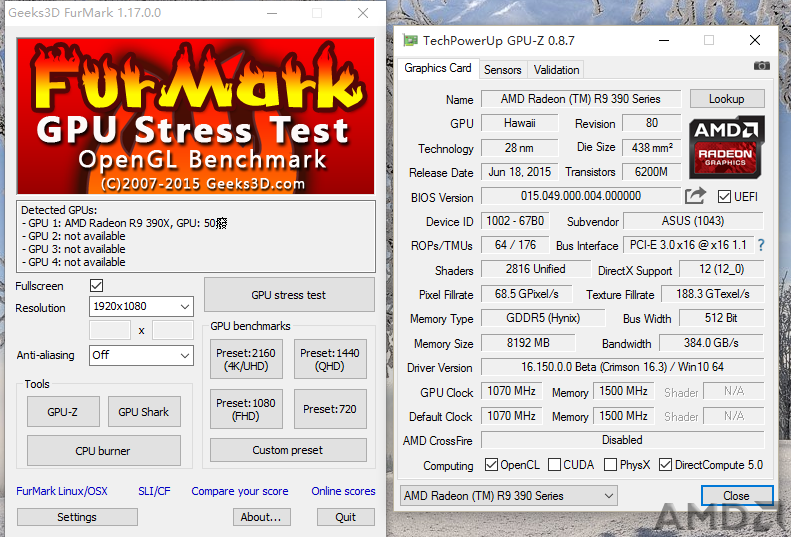Click the Subvendor value ASUS (1043)
The height and width of the screenshot is (537, 791).
click(x=693, y=221)
